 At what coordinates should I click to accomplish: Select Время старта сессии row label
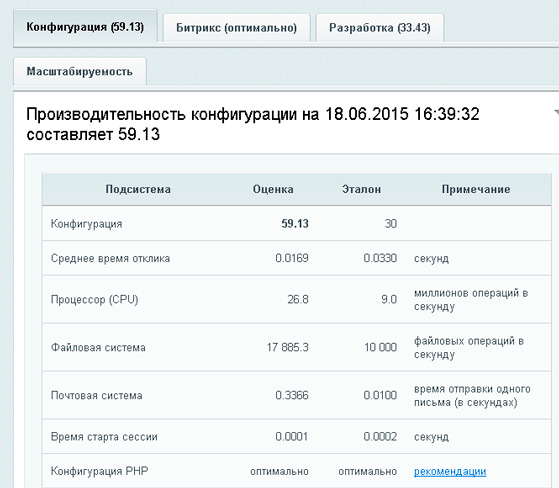coord(104,437)
